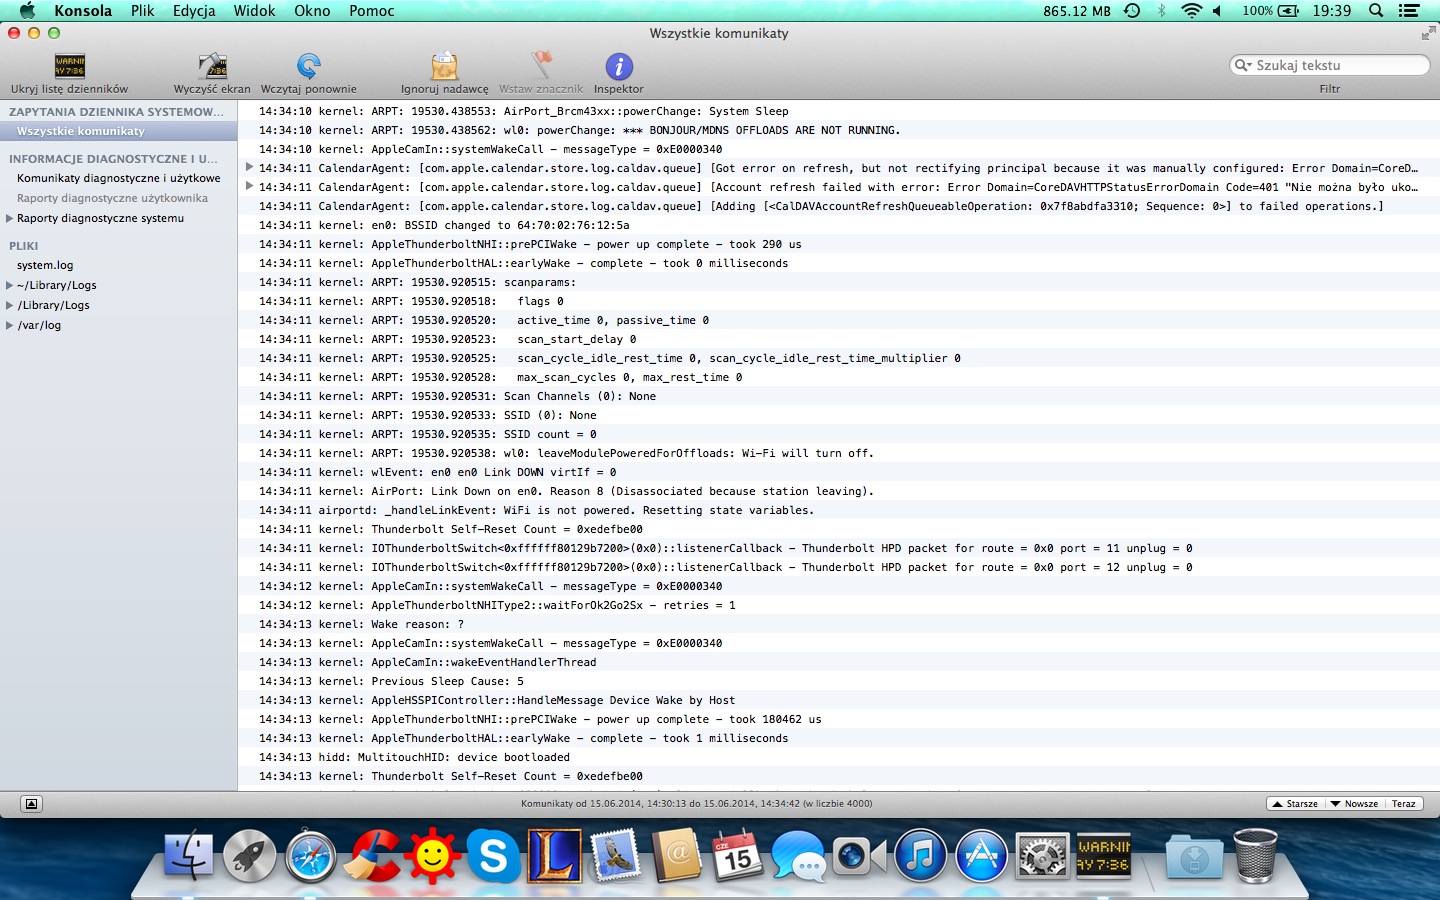Select Wszystkie komunikaty in the sidebar
This screenshot has width=1440, height=900.
pos(119,131)
